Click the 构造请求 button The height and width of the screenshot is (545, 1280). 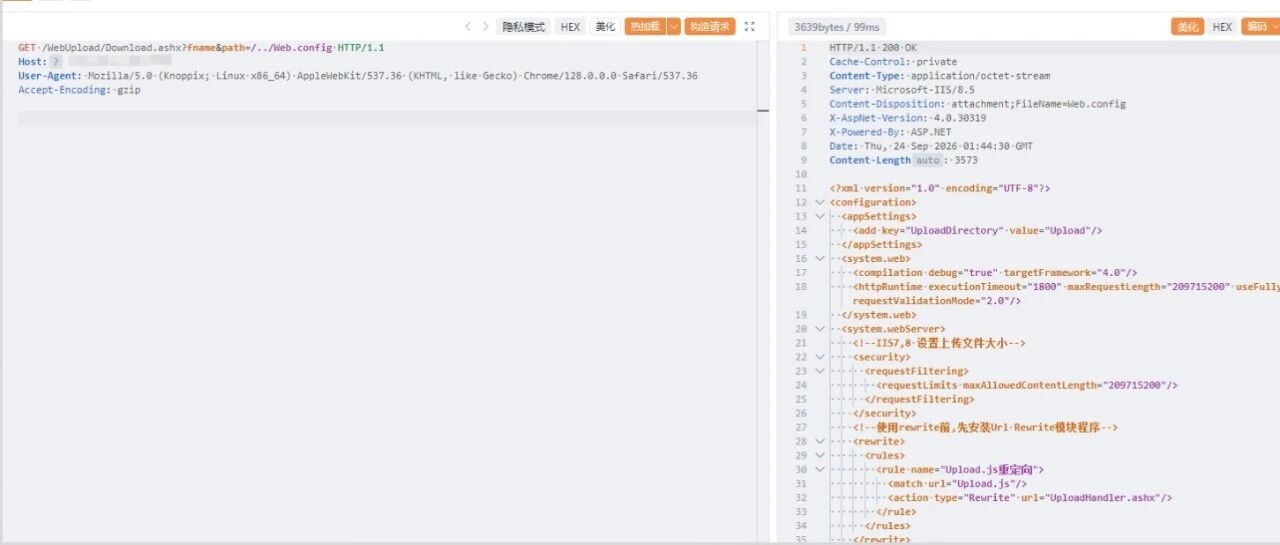pos(710,27)
